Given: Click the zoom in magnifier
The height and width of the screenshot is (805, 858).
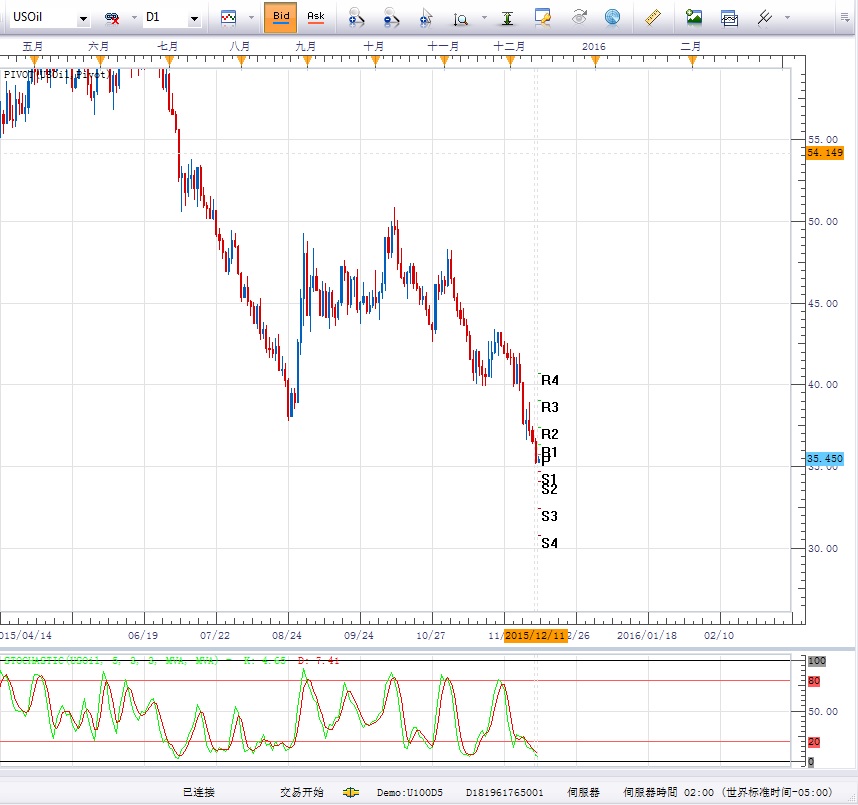Looking at the screenshot, I should pos(356,18).
